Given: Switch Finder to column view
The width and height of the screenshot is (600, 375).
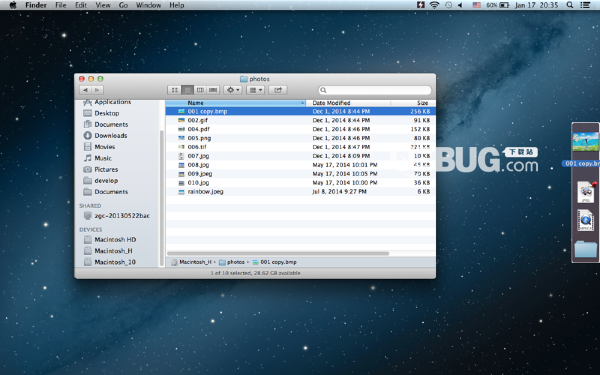Looking at the screenshot, I should click(200, 90).
